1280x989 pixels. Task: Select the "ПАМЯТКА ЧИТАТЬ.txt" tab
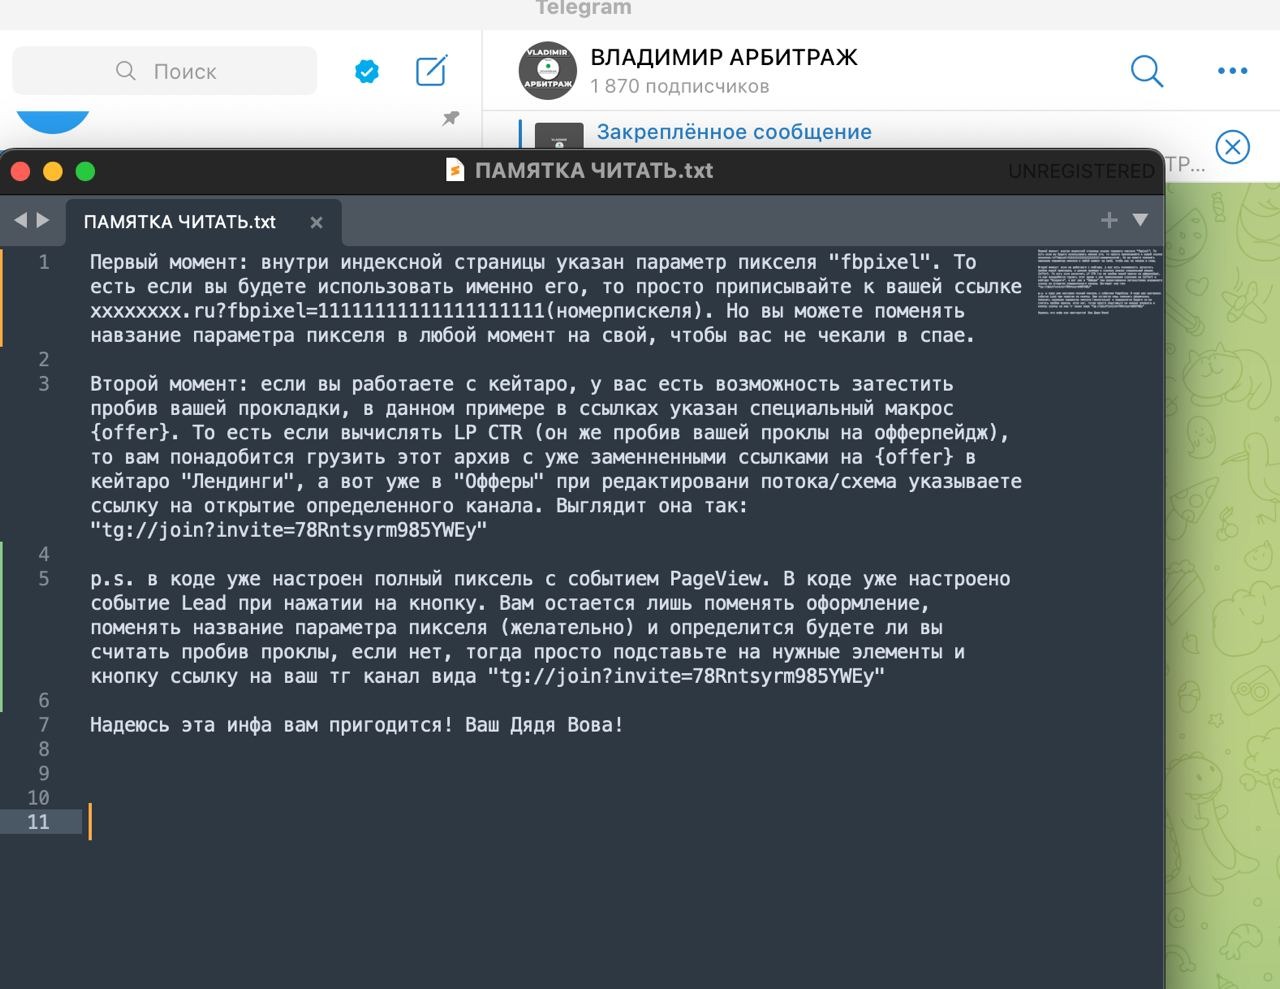pyautogui.click(x=180, y=222)
